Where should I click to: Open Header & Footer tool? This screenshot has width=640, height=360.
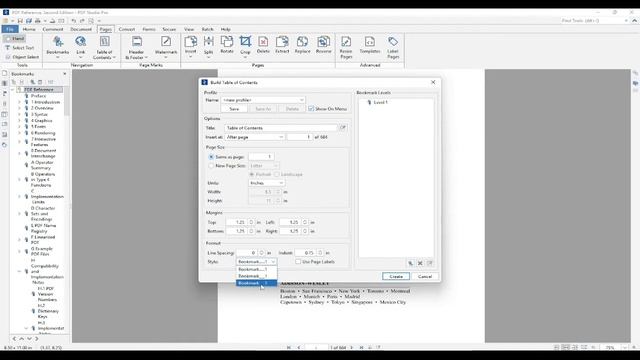(x=136, y=47)
